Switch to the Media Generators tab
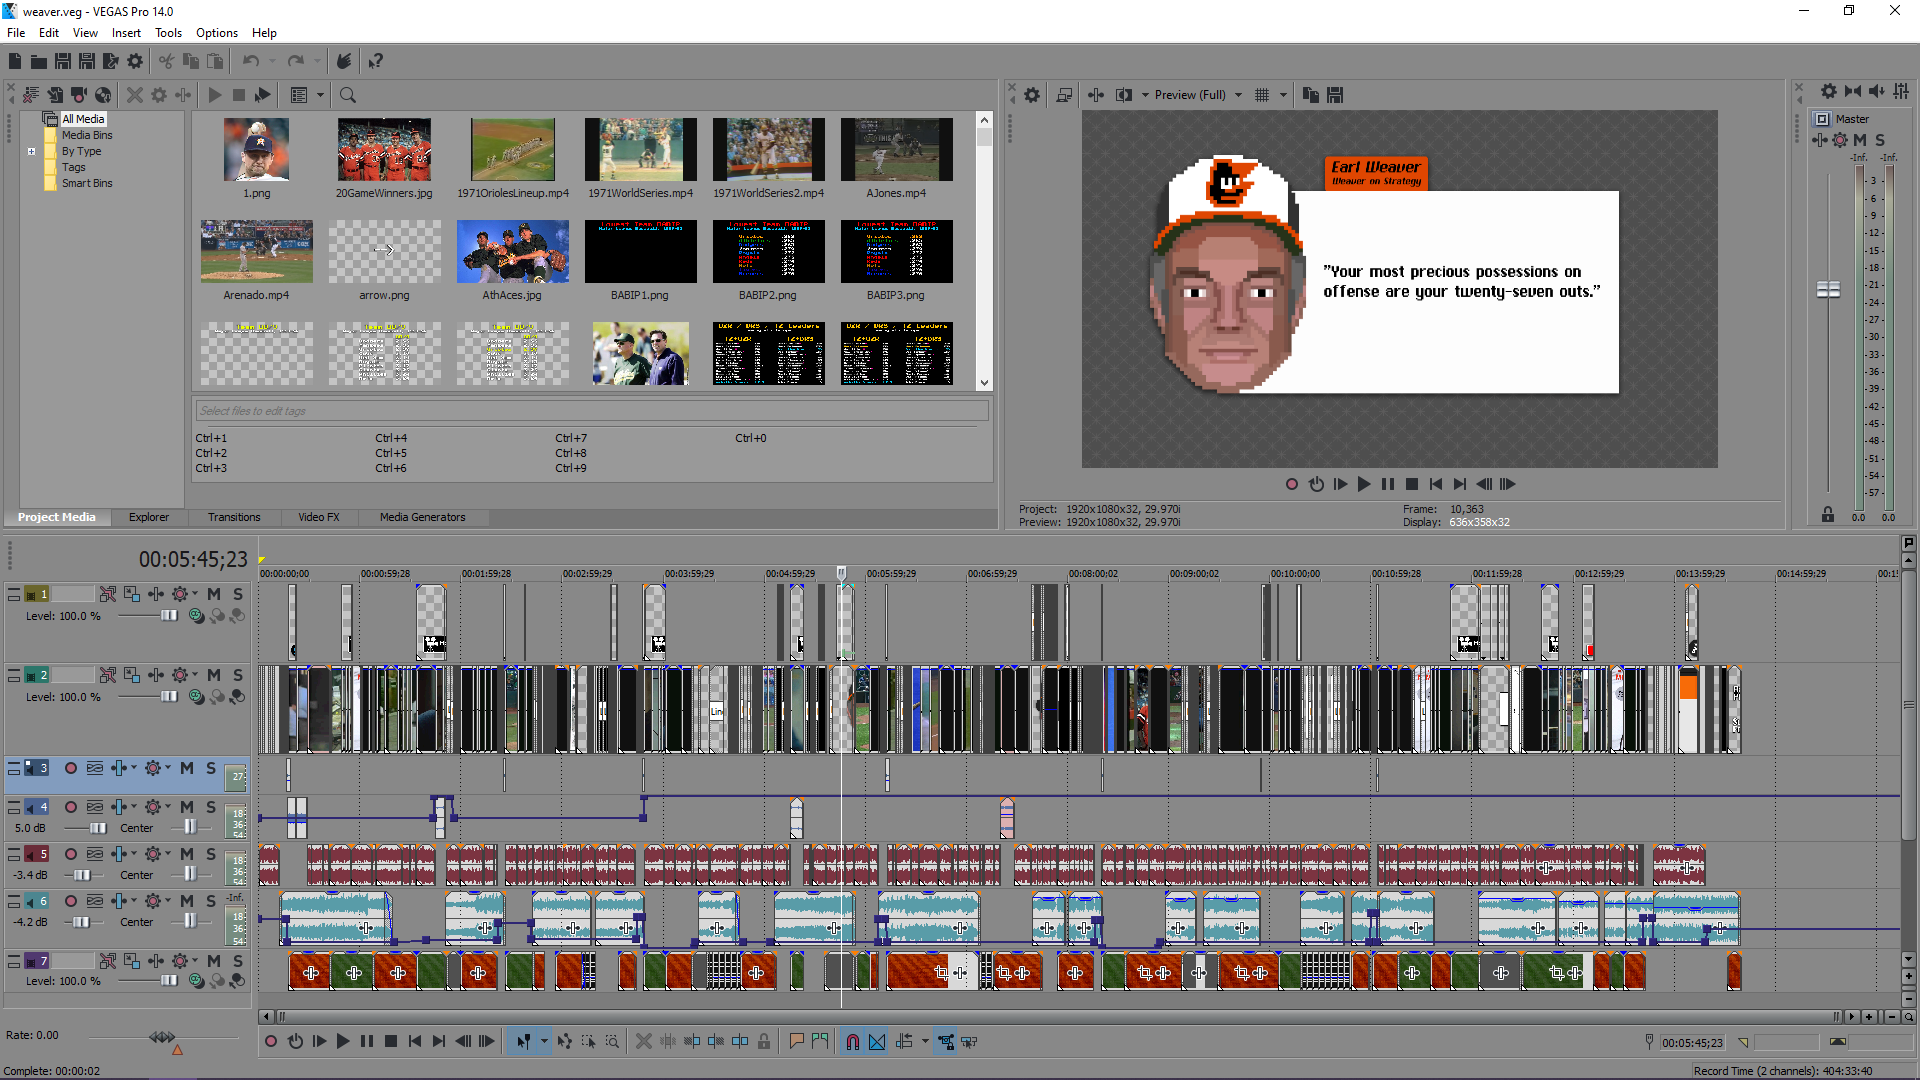The height and width of the screenshot is (1080, 1920). click(x=422, y=517)
